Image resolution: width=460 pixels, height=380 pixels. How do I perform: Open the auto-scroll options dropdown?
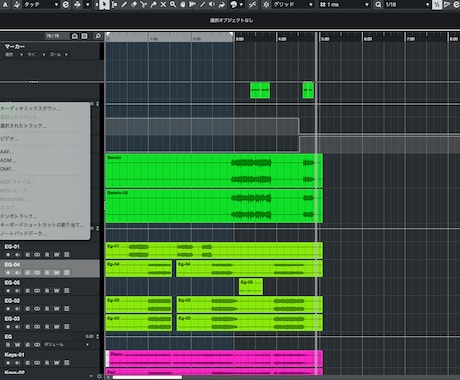[x=88, y=5]
